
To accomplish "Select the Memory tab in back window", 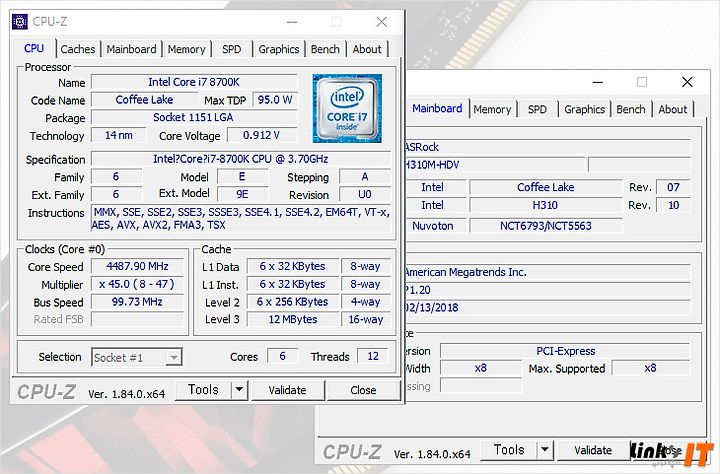I will pyautogui.click(x=492, y=109).
